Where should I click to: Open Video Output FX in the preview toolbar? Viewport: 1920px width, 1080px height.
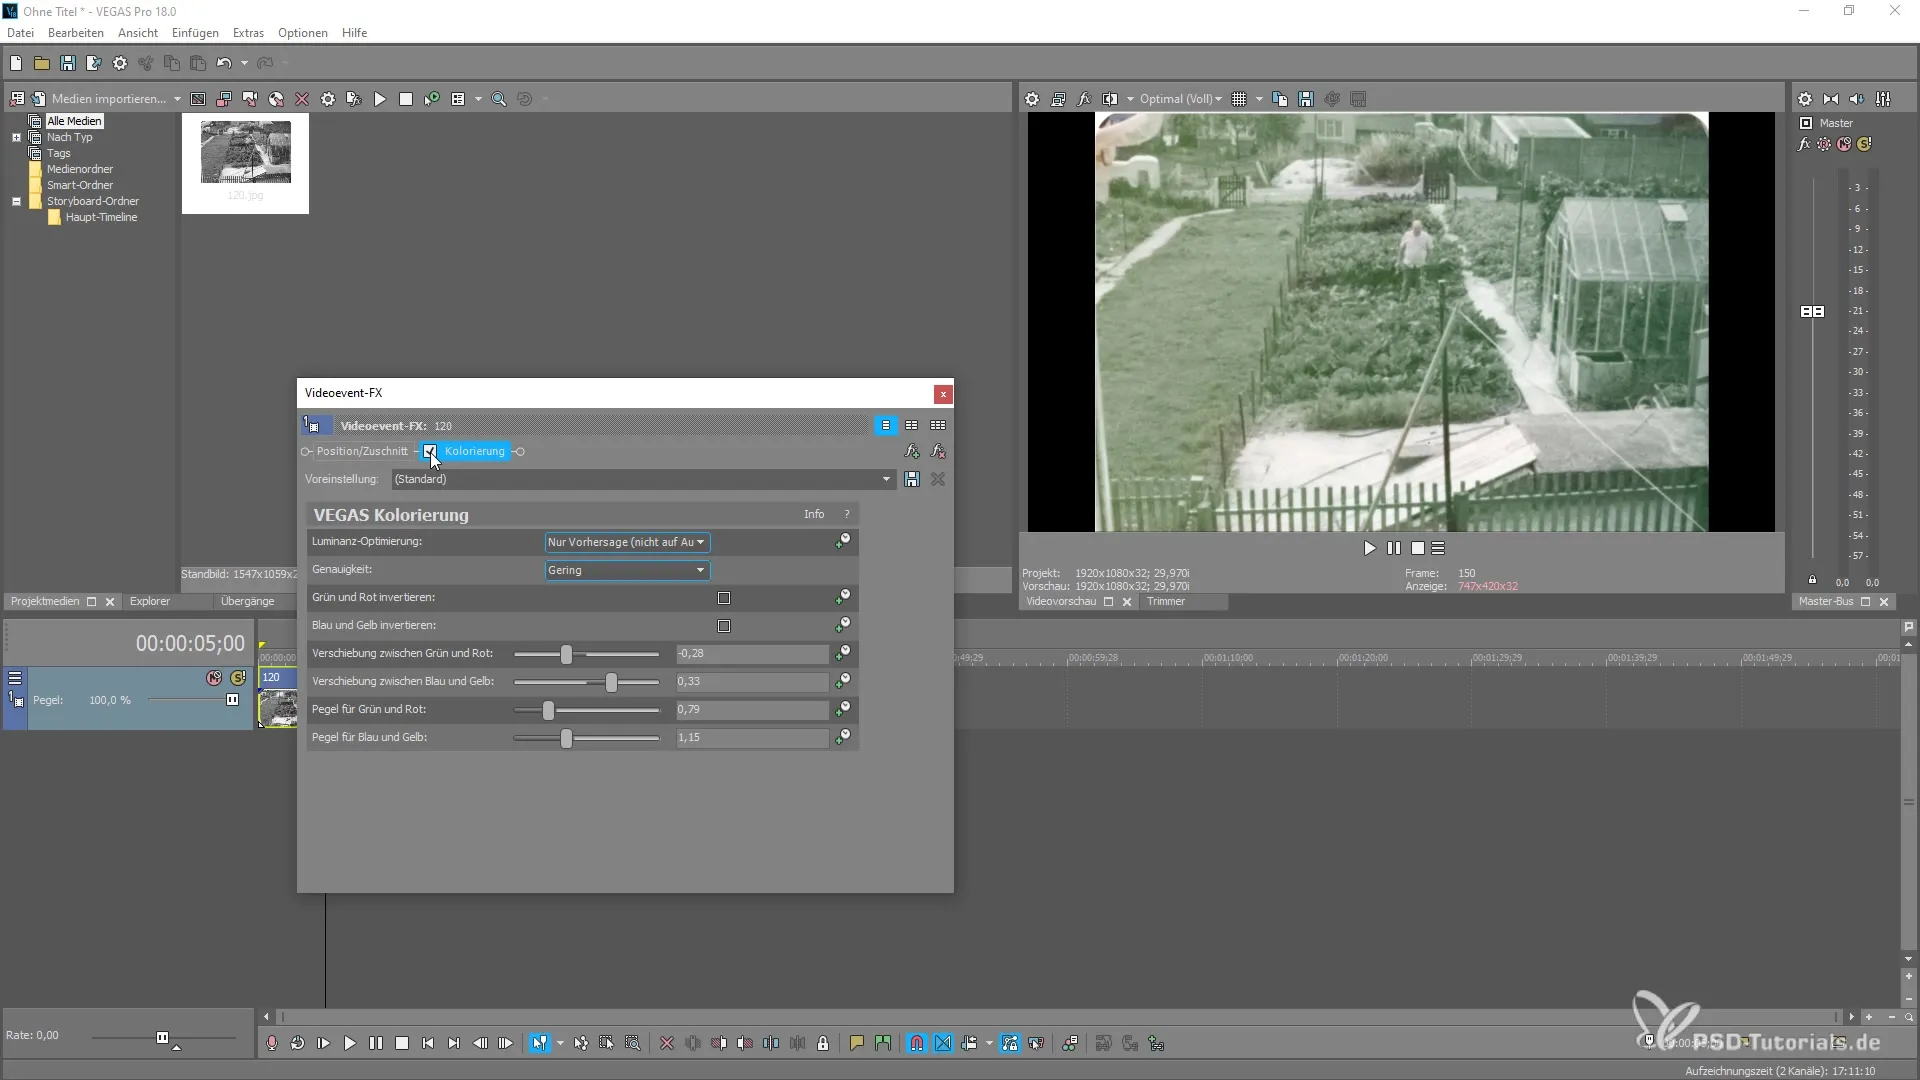[1084, 99]
